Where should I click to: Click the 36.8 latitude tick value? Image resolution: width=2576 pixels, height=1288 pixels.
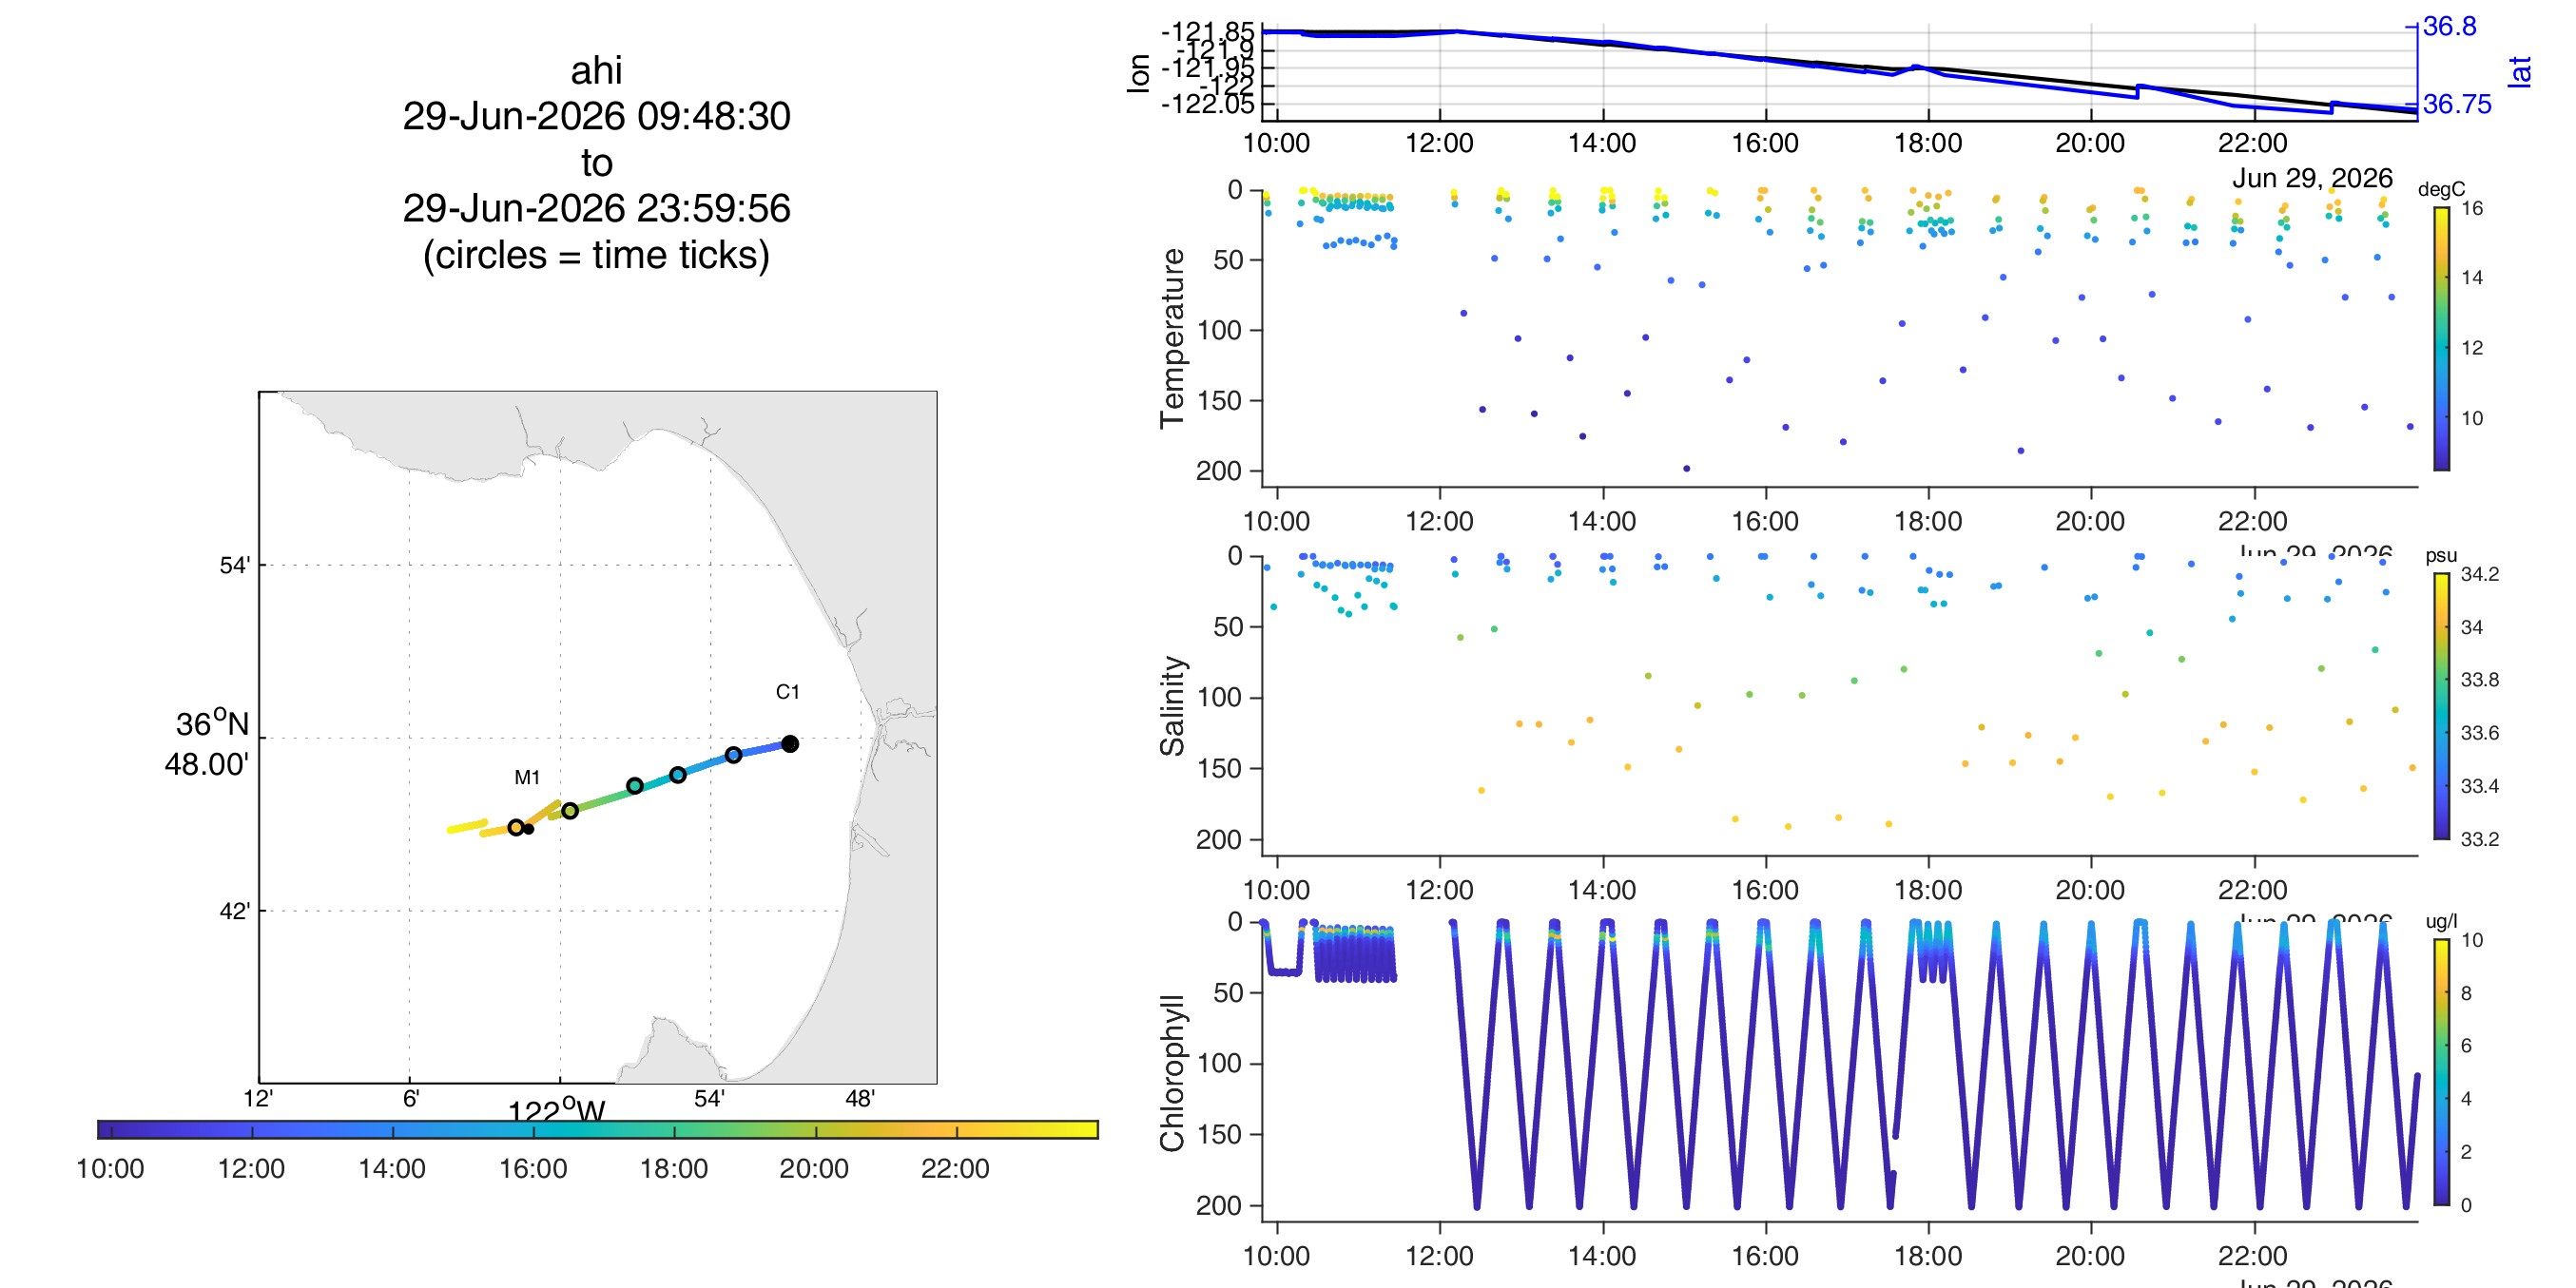click(x=2449, y=26)
